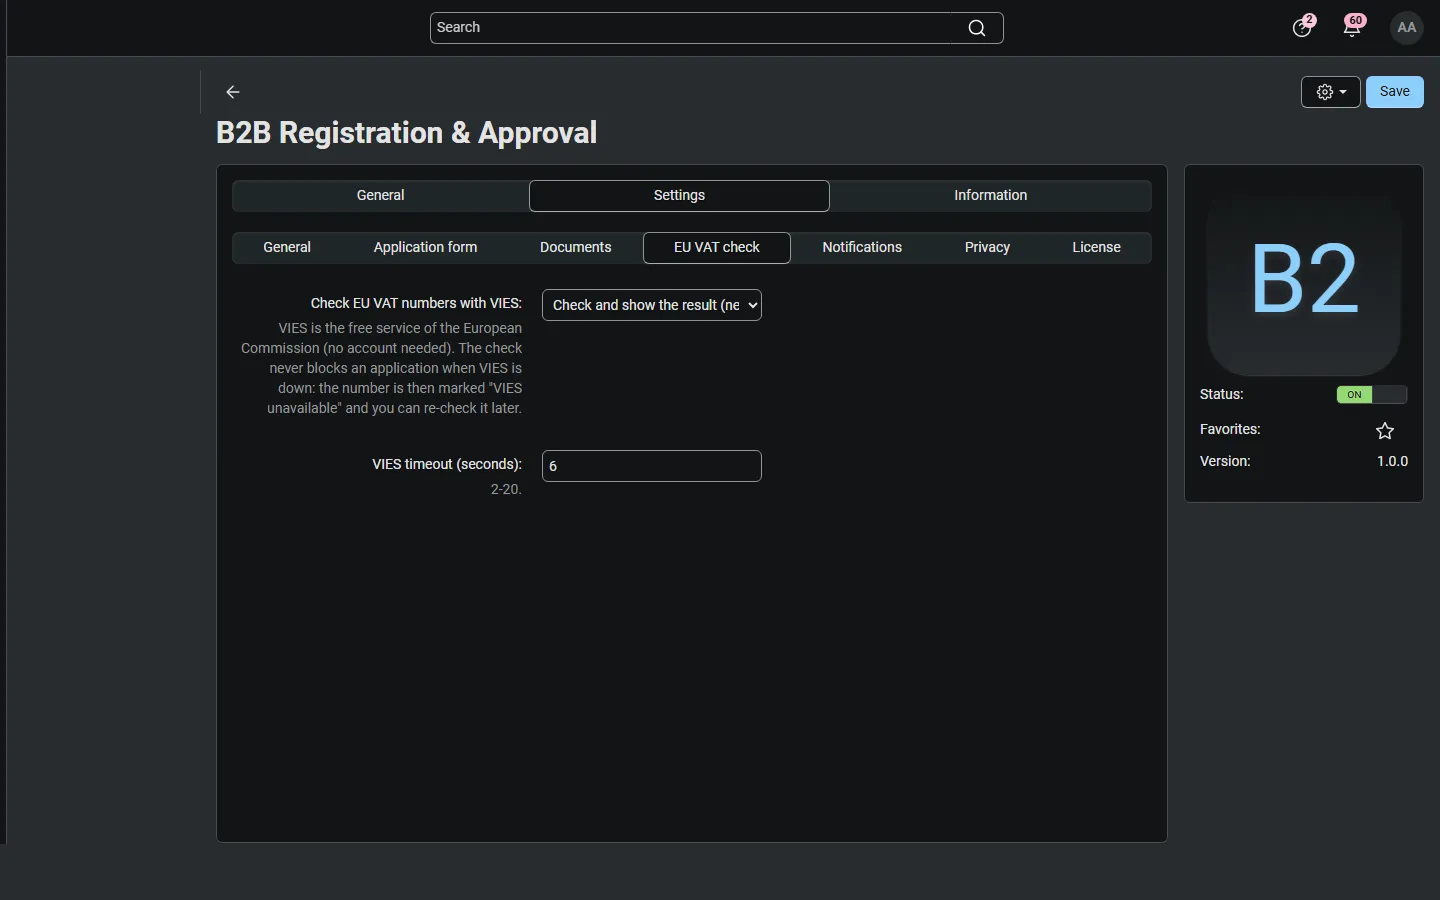Open the License sub-tab

click(1096, 248)
